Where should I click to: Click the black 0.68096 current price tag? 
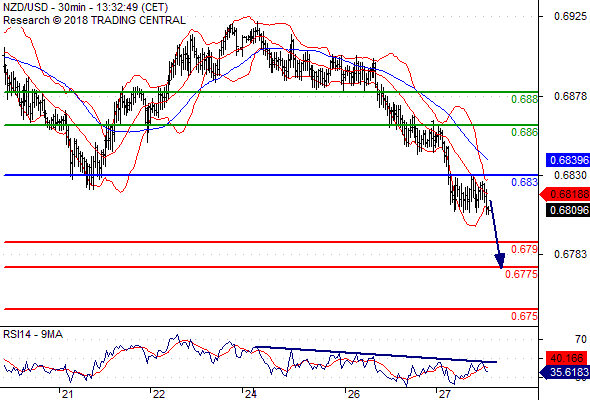click(x=568, y=210)
